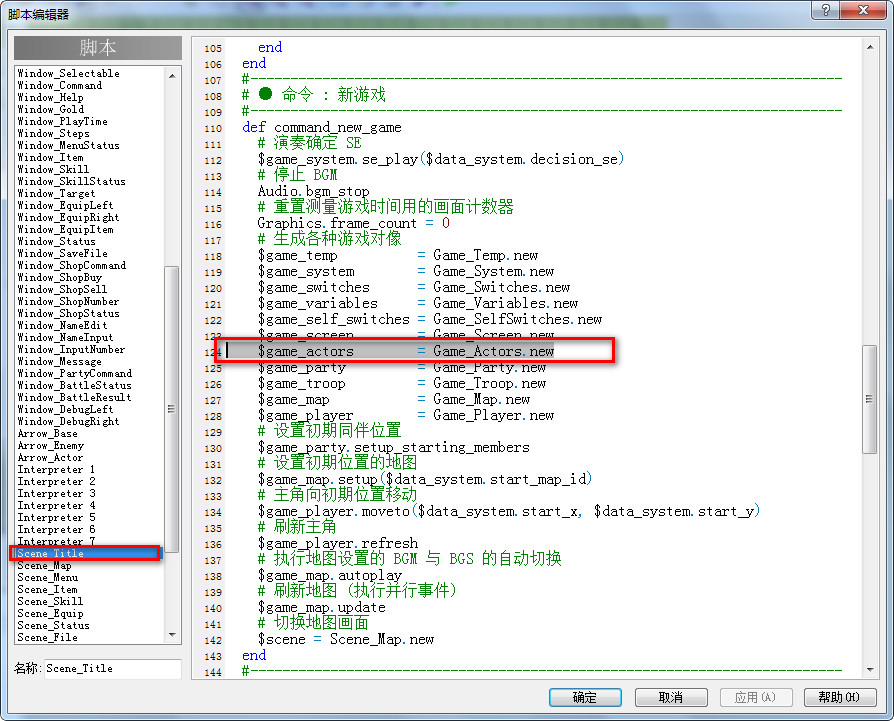This screenshot has width=894, height=721.
Task: Click the 确定 confirm button
Action: (x=585, y=697)
